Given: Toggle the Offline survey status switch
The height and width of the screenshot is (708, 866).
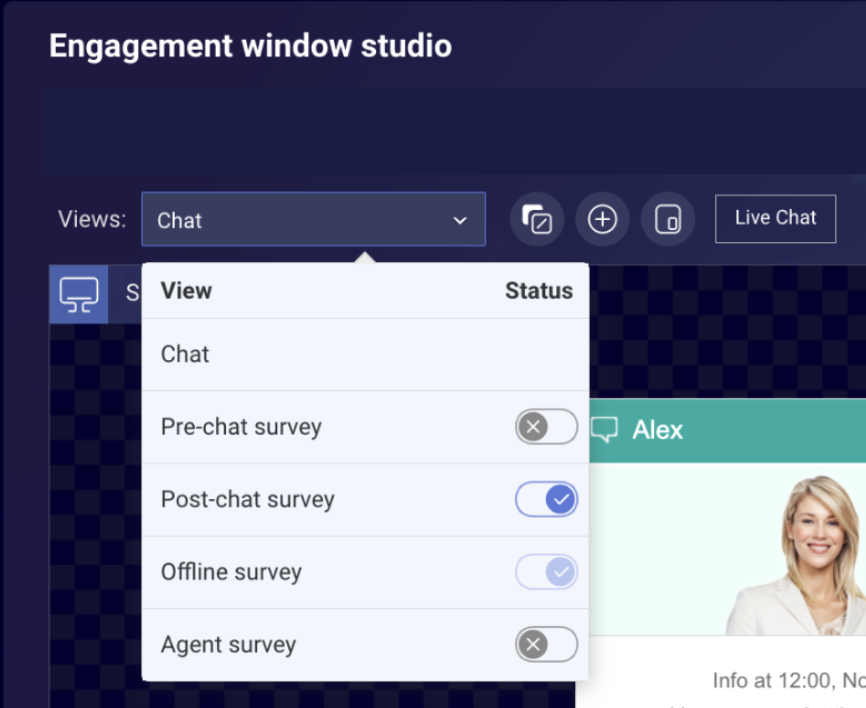Looking at the screenshot, I should pyautogui.click(x=546, y=572).
